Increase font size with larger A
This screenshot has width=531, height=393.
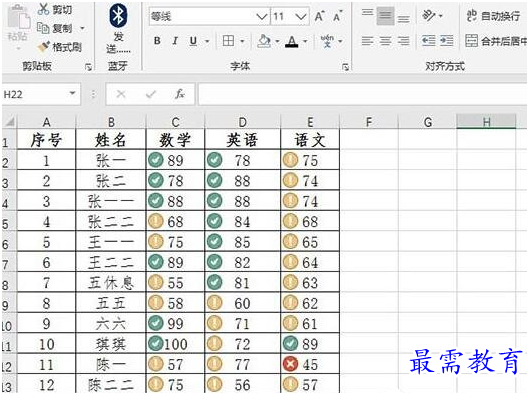tap(320, 16)
